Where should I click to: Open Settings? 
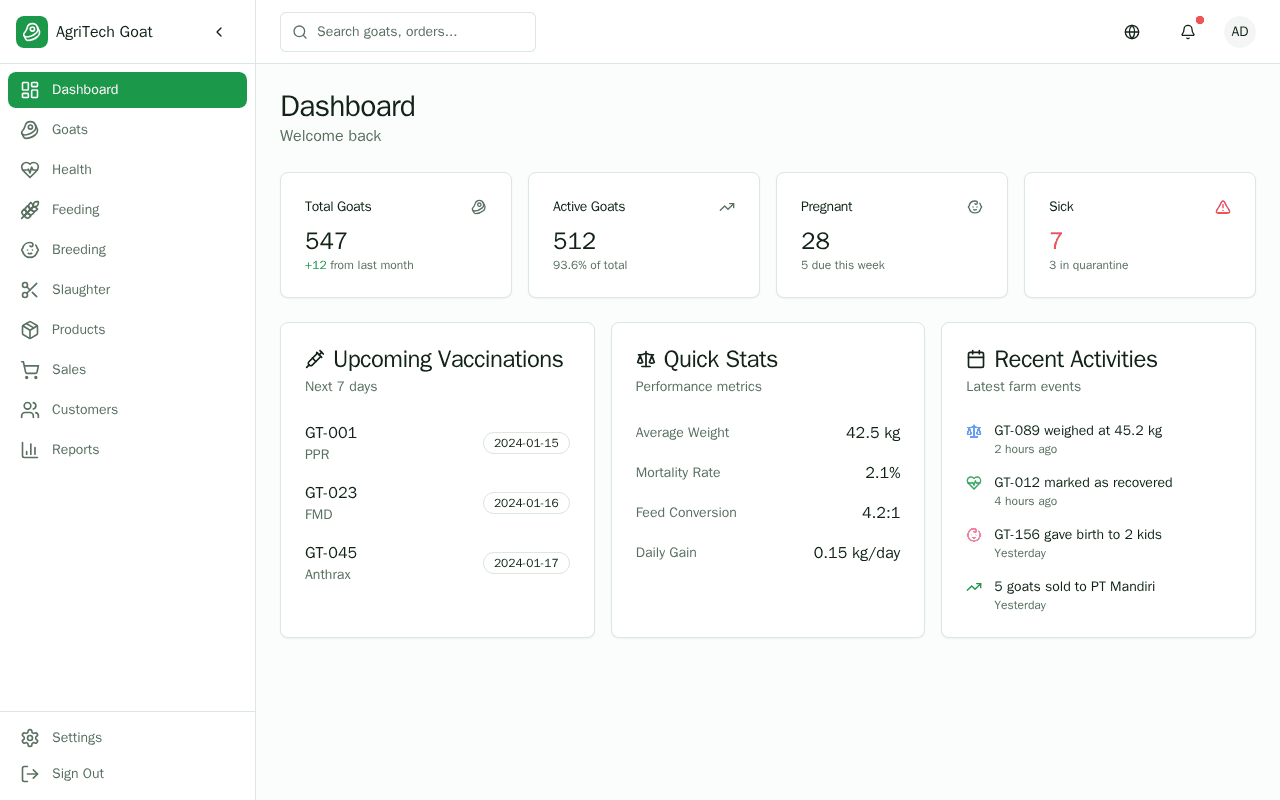(x=127, y=738)
